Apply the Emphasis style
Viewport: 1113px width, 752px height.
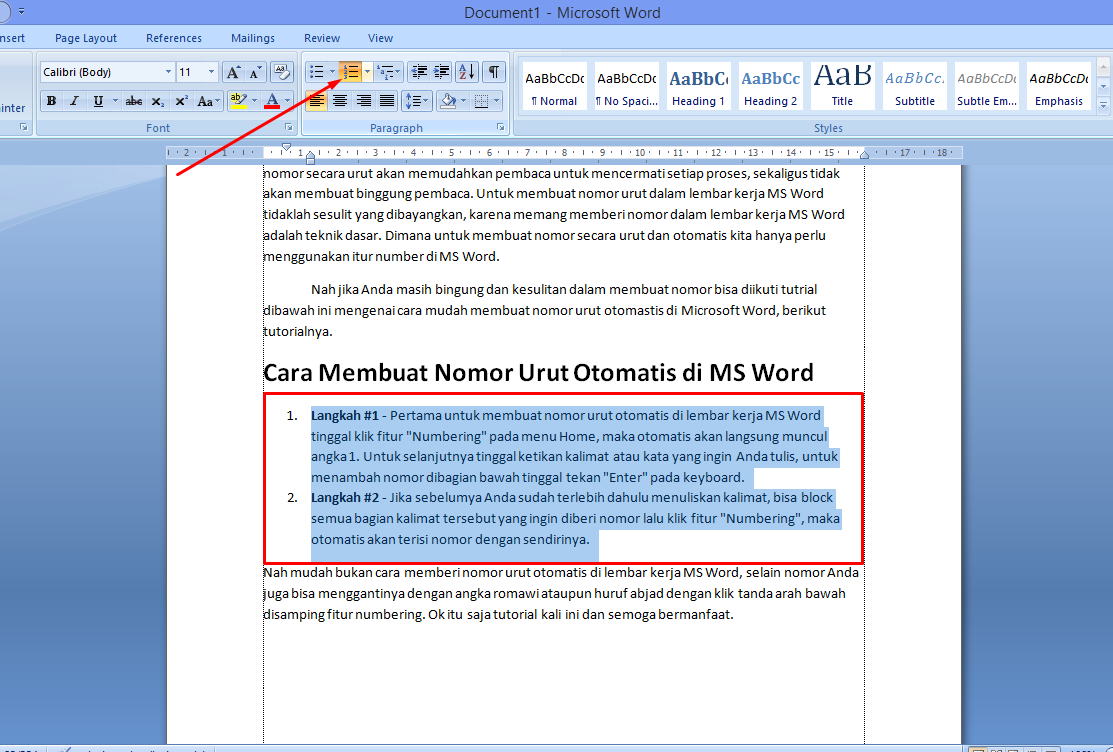coord(1059,86)
